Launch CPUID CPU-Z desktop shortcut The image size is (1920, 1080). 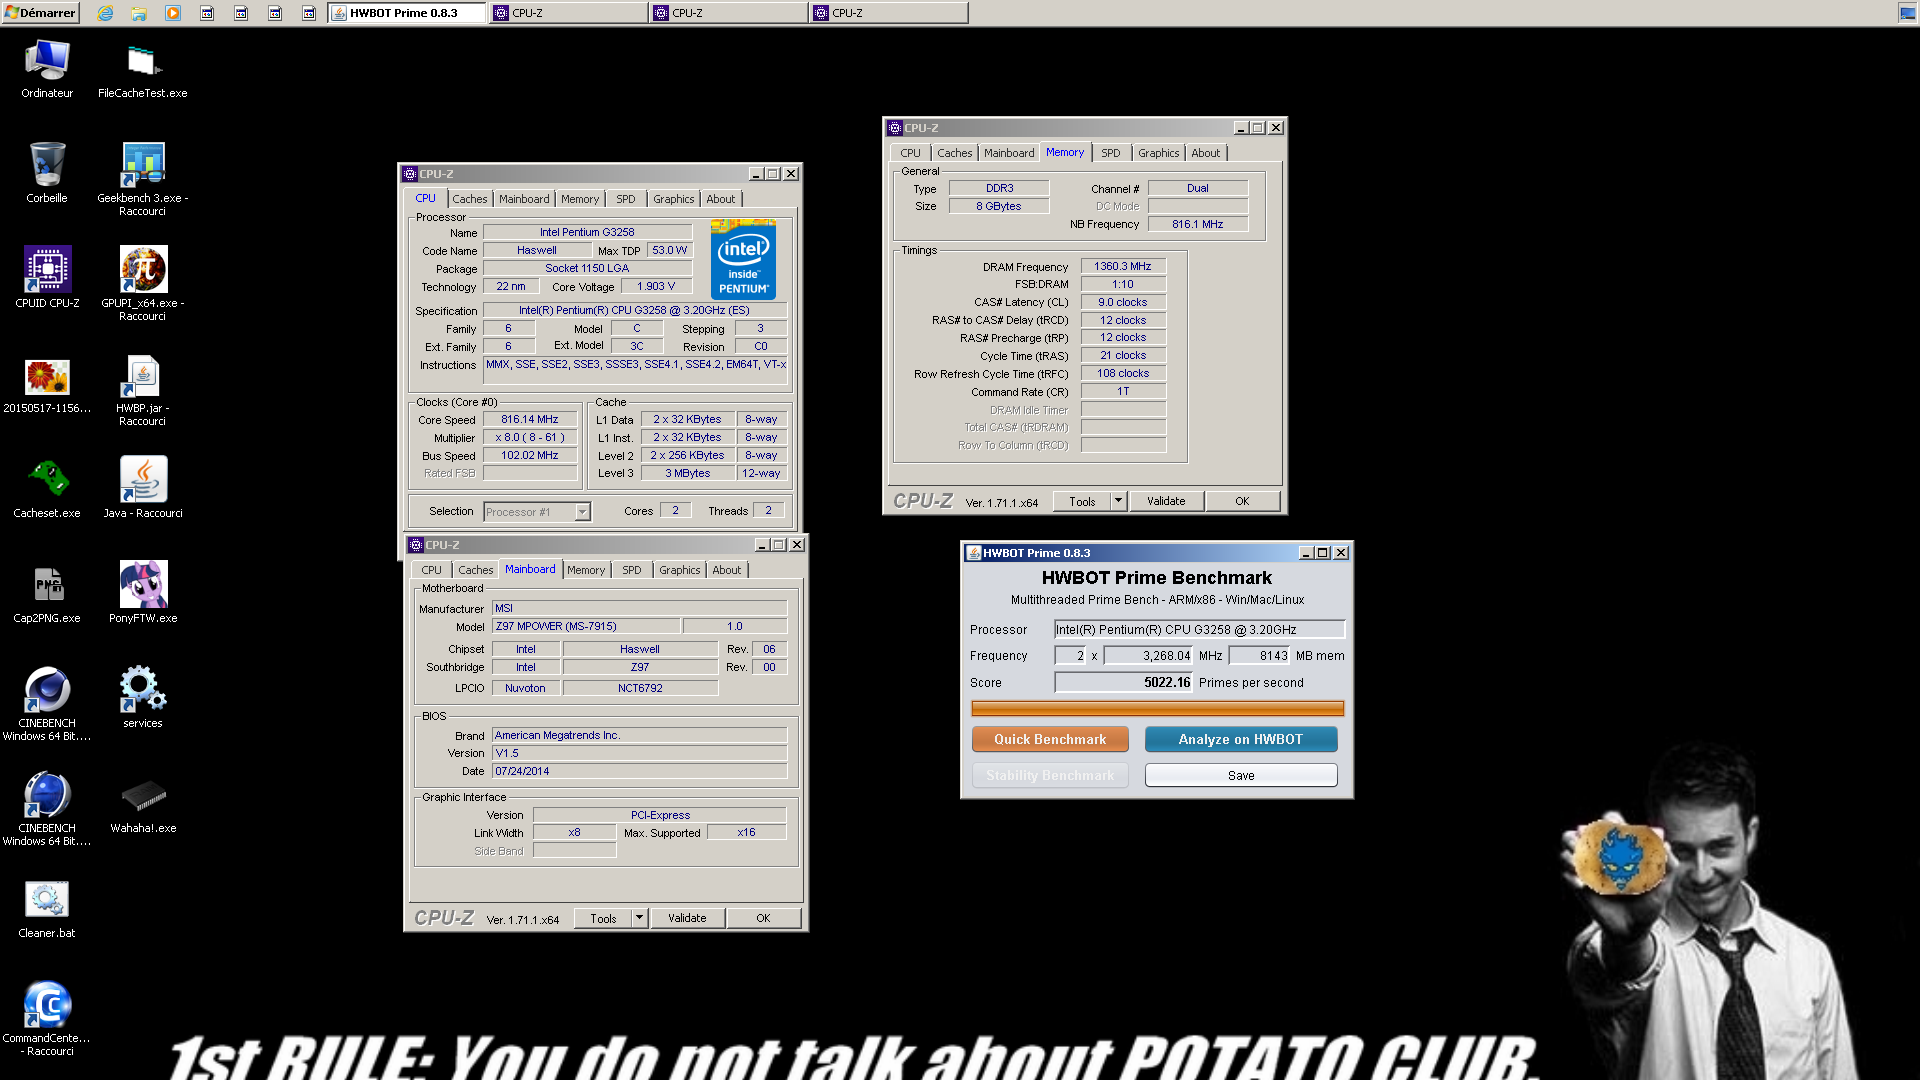[x=47, y=277]
